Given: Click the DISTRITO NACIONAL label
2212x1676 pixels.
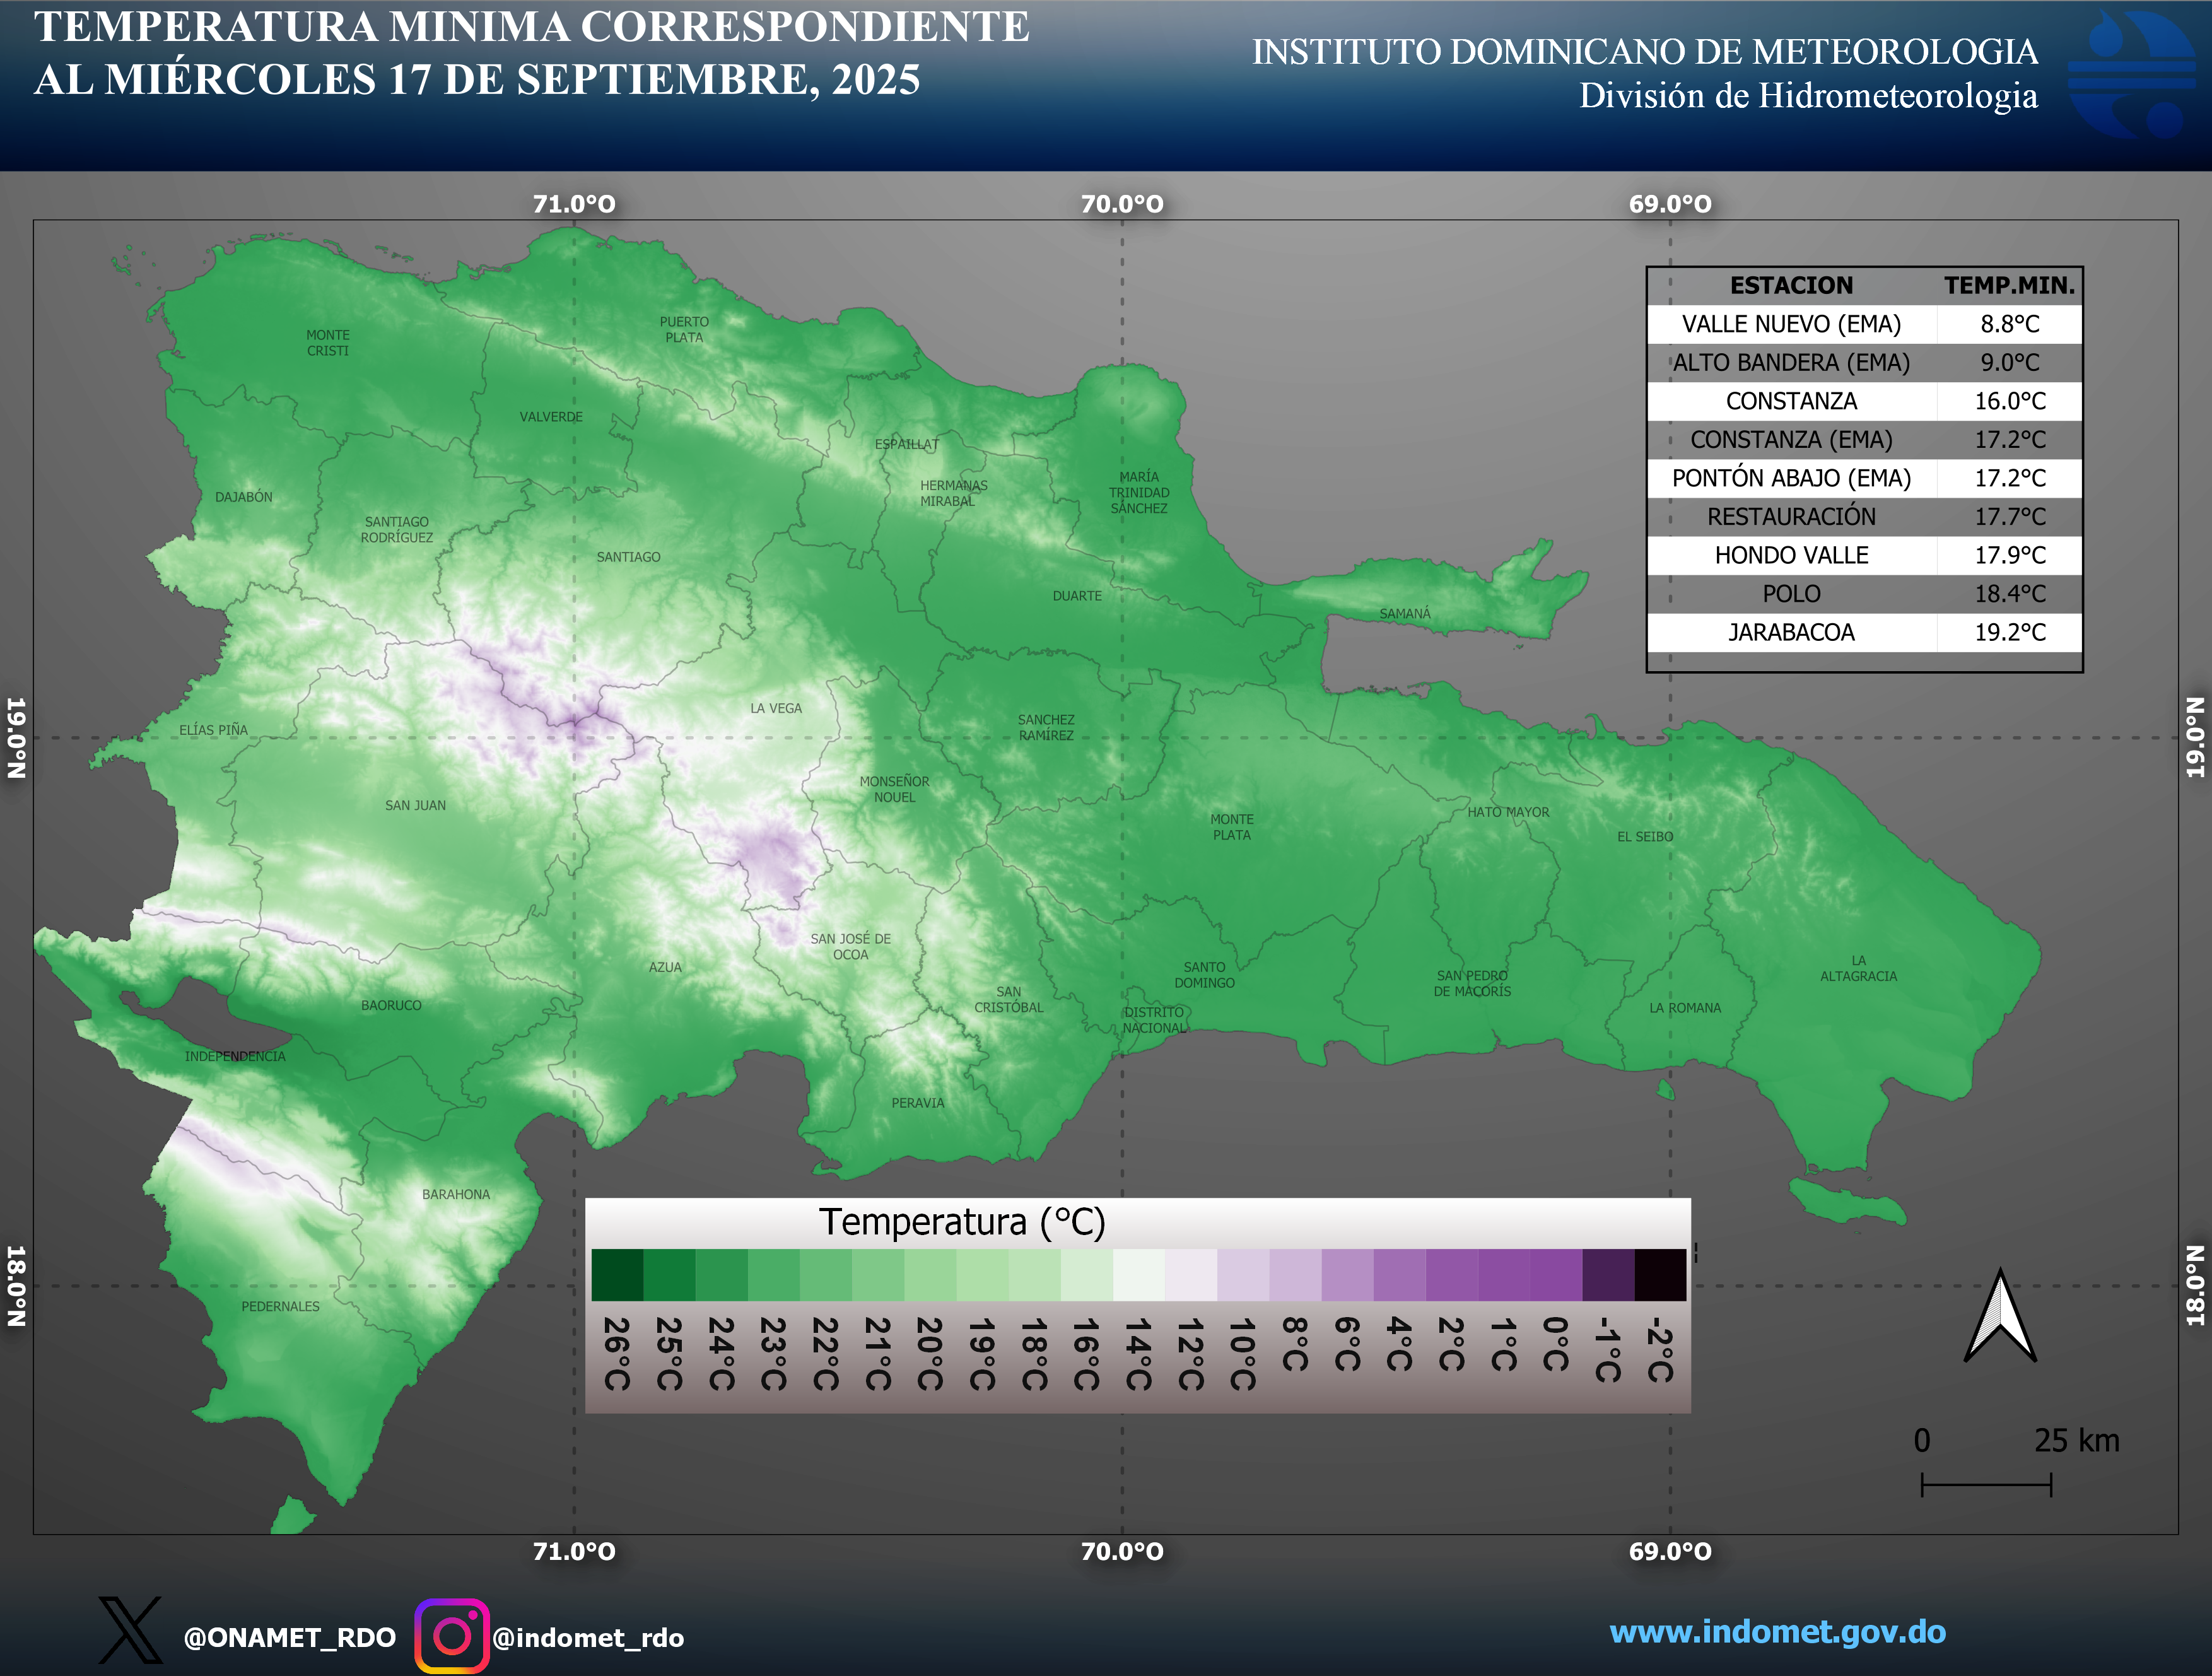Looking at the screenshot, I should 1154,1020.
